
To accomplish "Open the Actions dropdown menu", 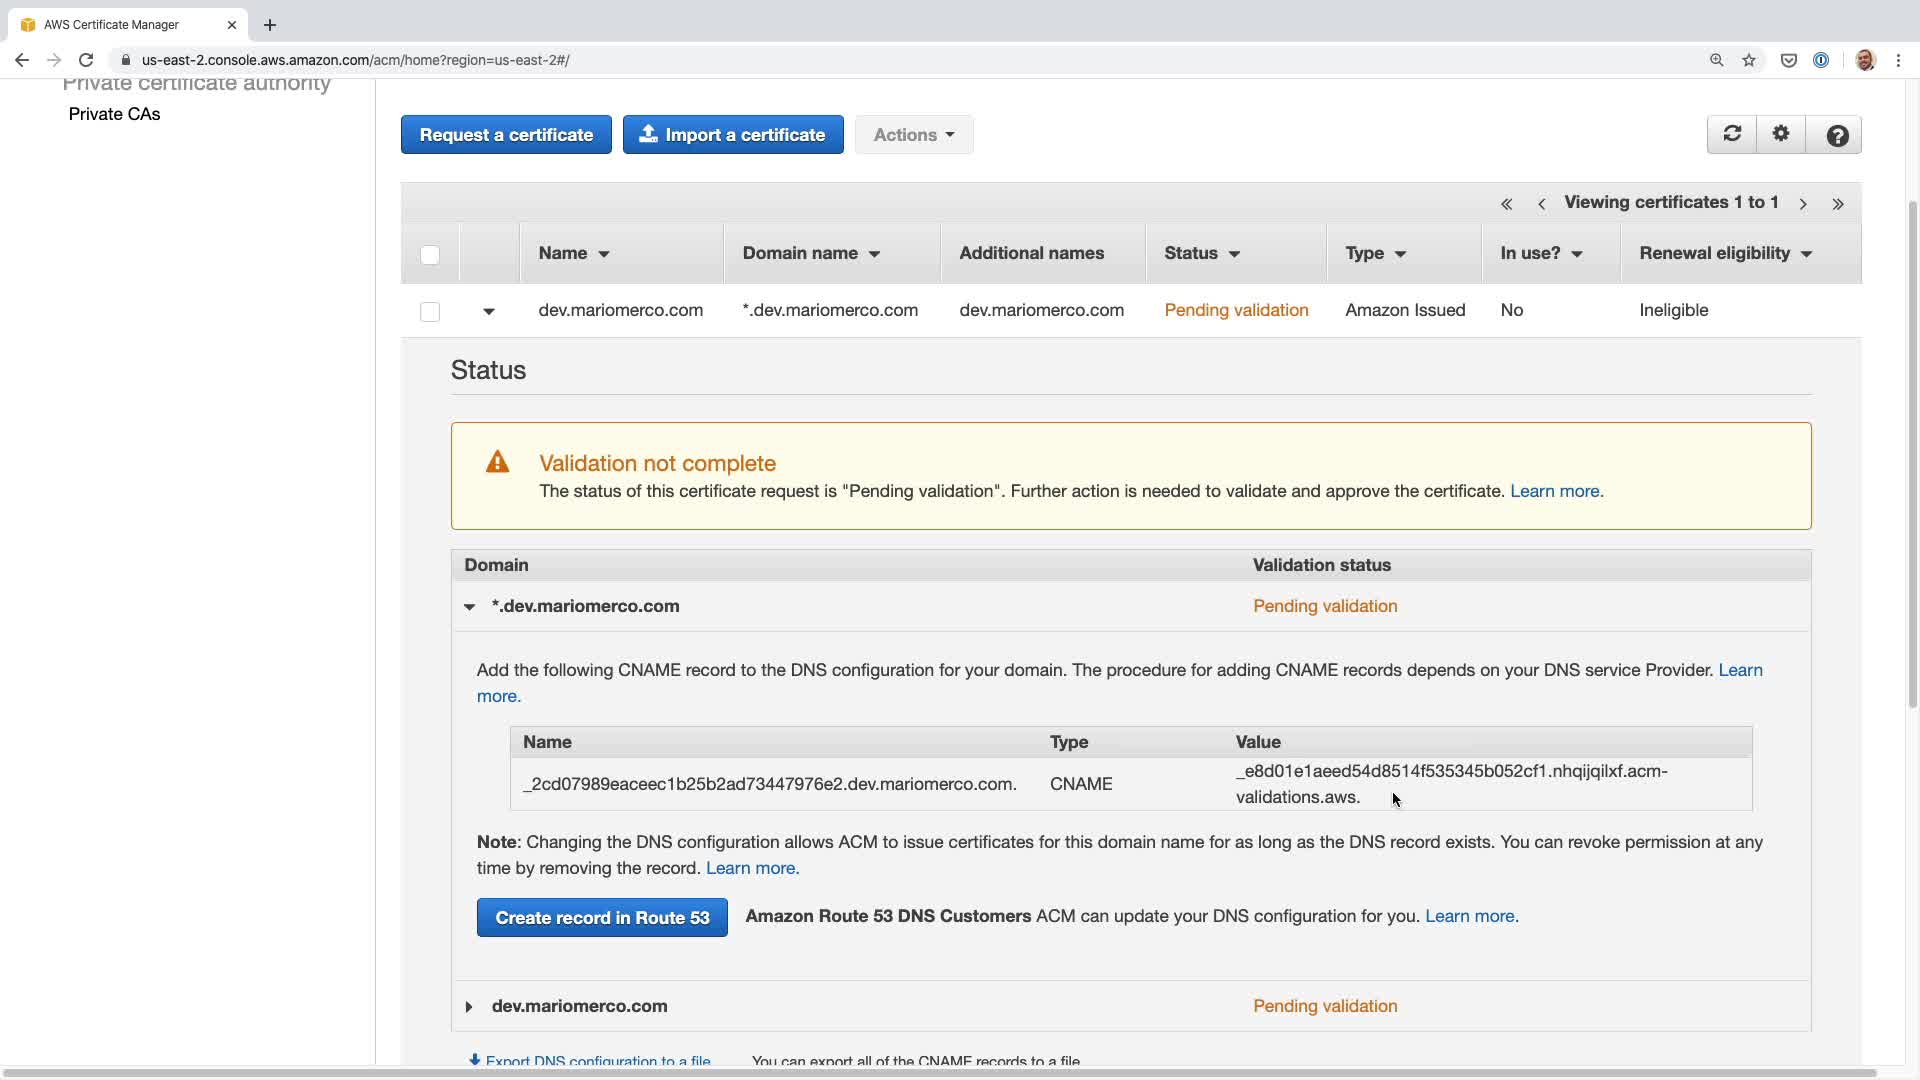I will [913, 135].
